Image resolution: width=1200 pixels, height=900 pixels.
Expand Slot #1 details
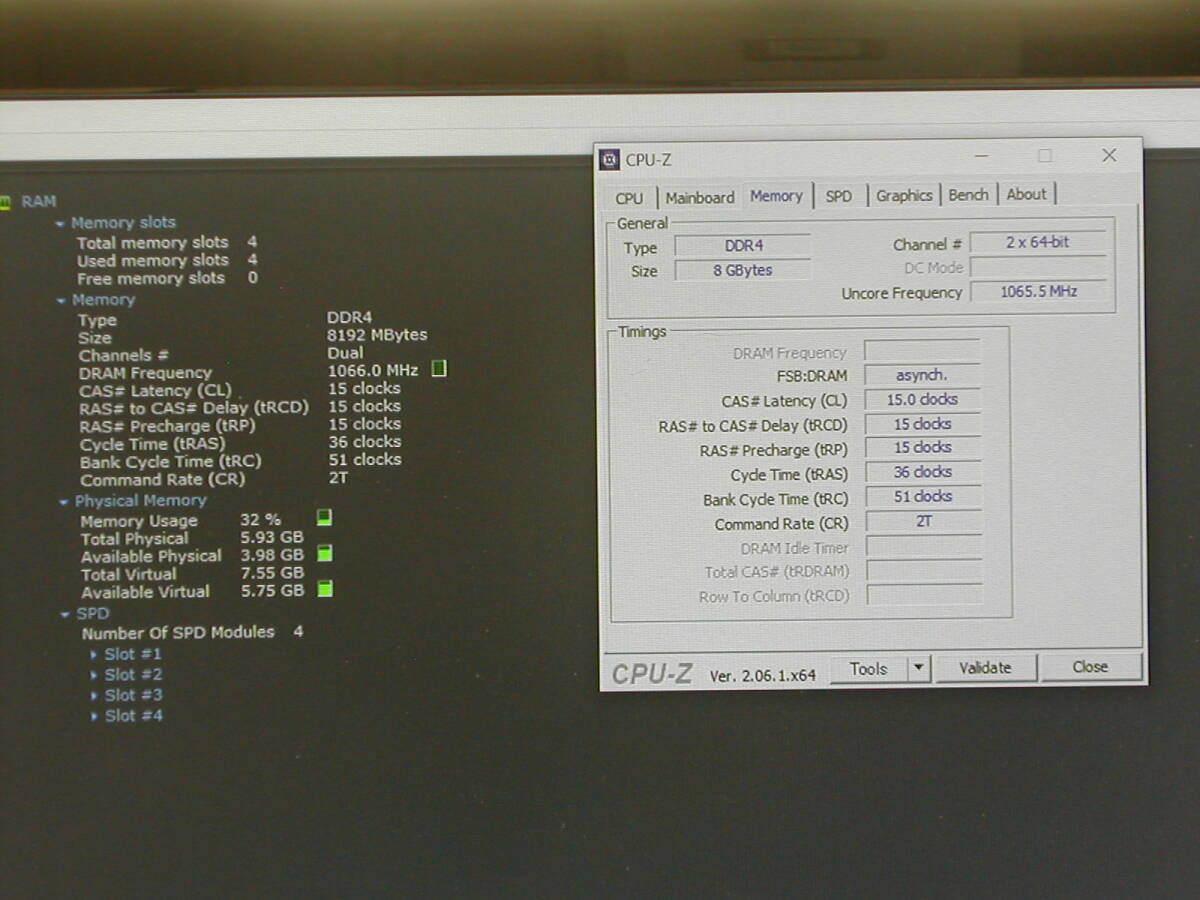[94, 655]
